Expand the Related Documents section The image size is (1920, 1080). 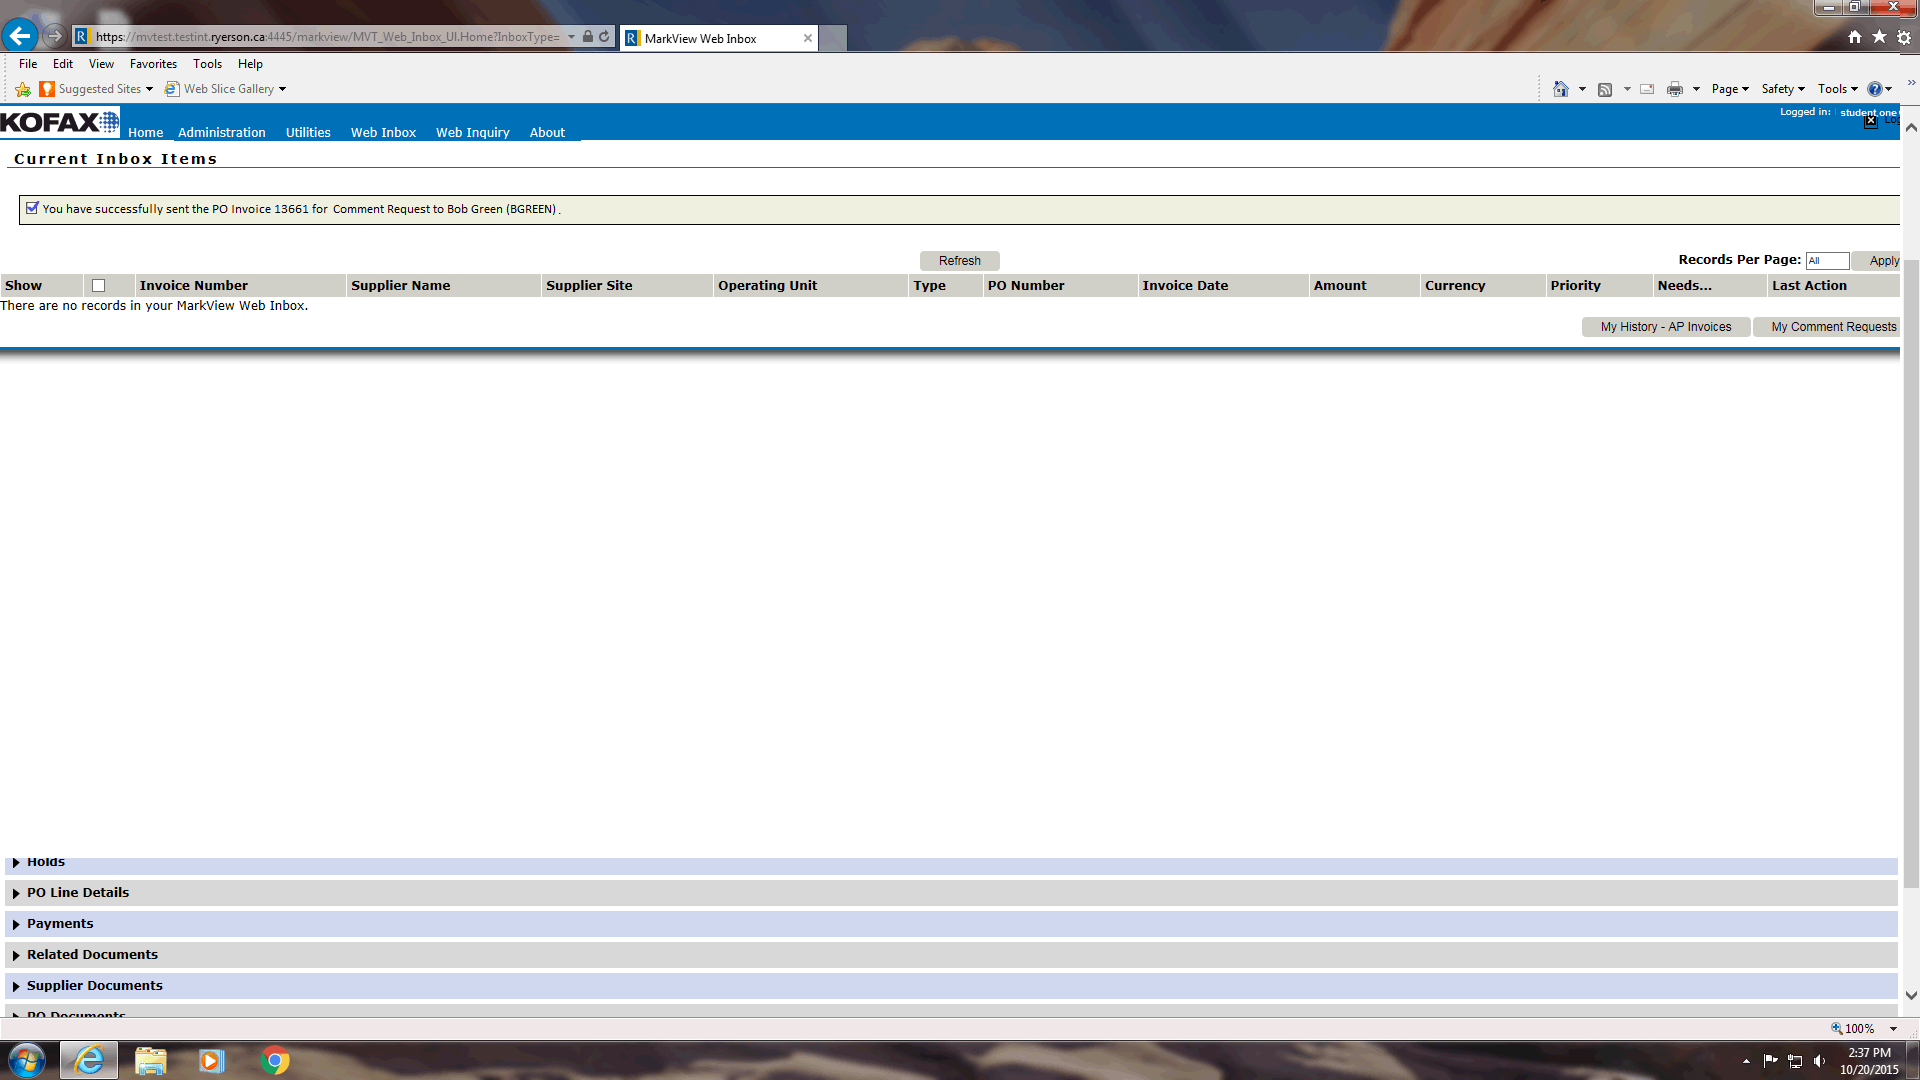(92, 955)
